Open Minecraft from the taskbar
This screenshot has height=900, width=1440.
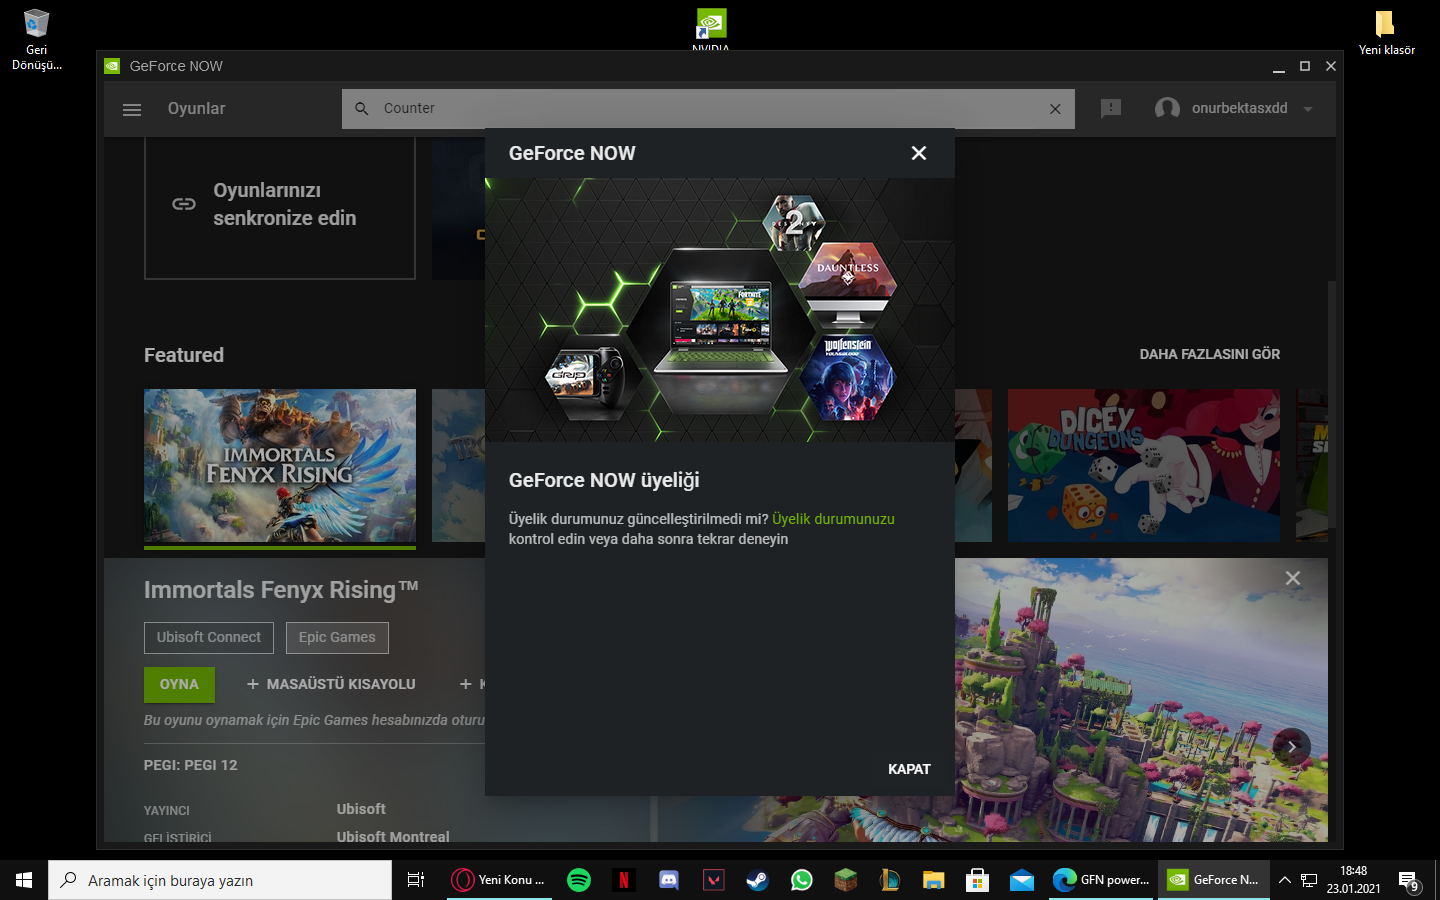click(846, 880)
